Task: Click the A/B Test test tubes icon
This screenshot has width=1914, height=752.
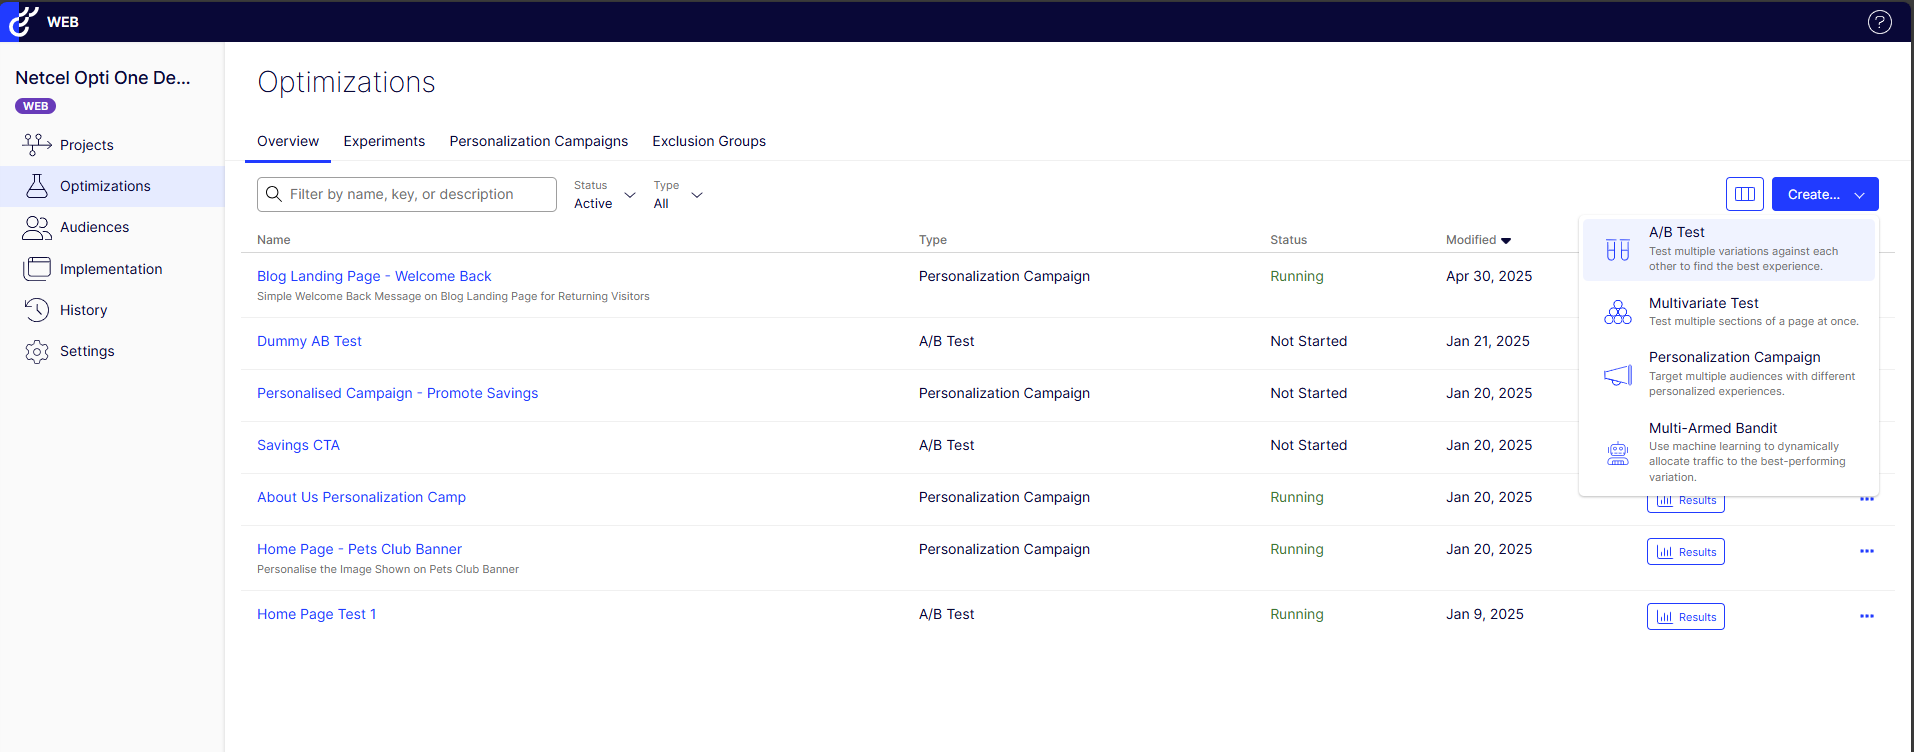Action: 1617,250
